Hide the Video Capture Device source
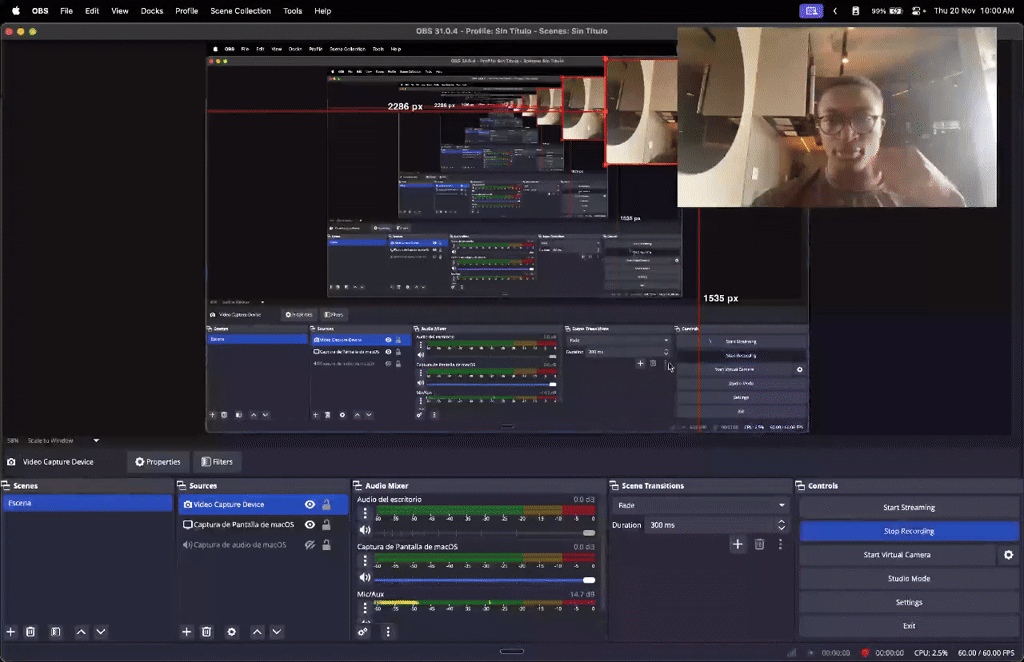 (x=310, y=504)
